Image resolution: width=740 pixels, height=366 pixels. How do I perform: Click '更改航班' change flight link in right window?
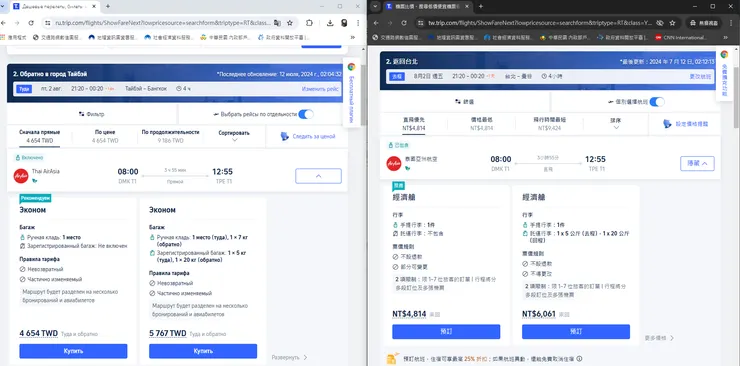click(699, 76)
